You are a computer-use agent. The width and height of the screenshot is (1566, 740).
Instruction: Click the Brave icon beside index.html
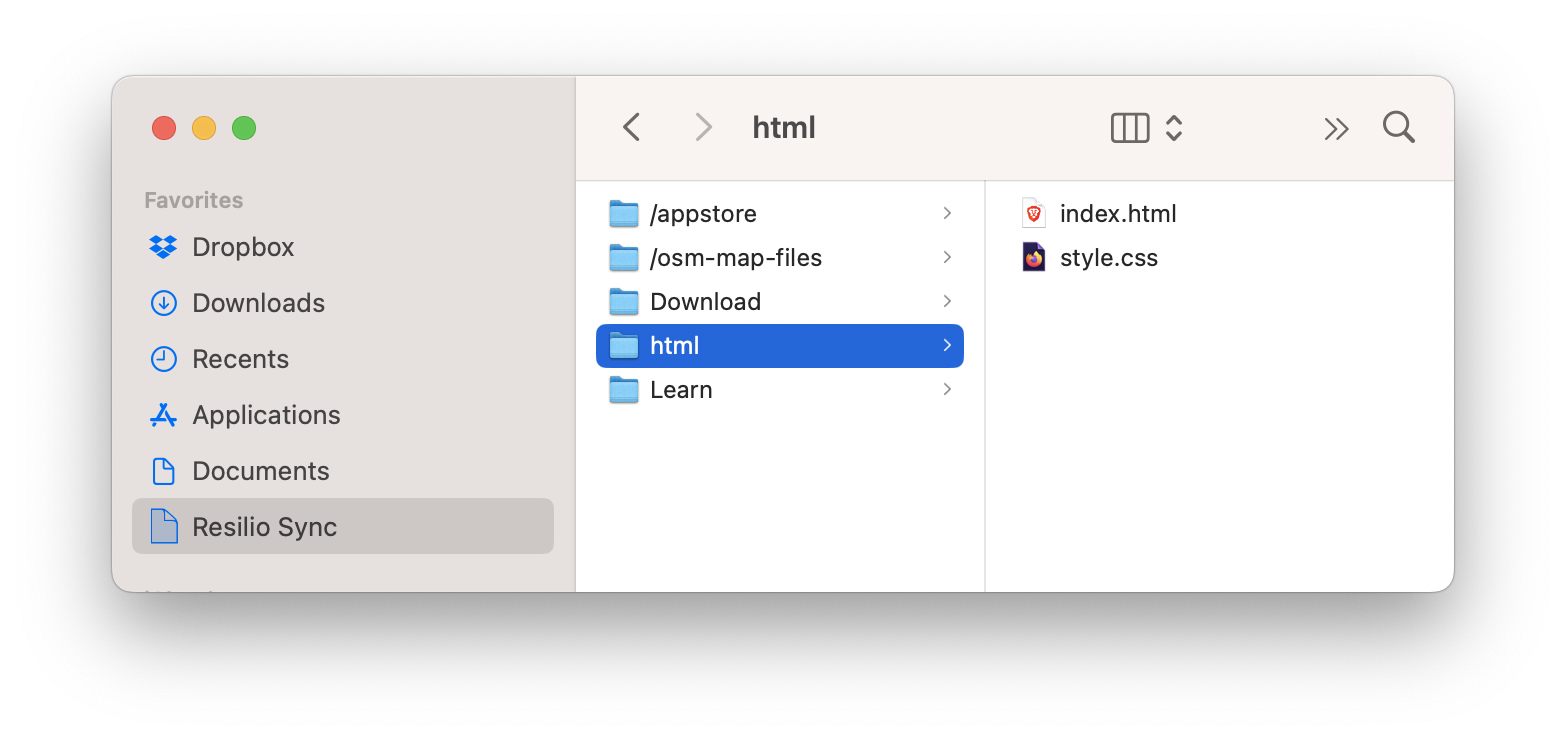click(x=1034, y=213)
